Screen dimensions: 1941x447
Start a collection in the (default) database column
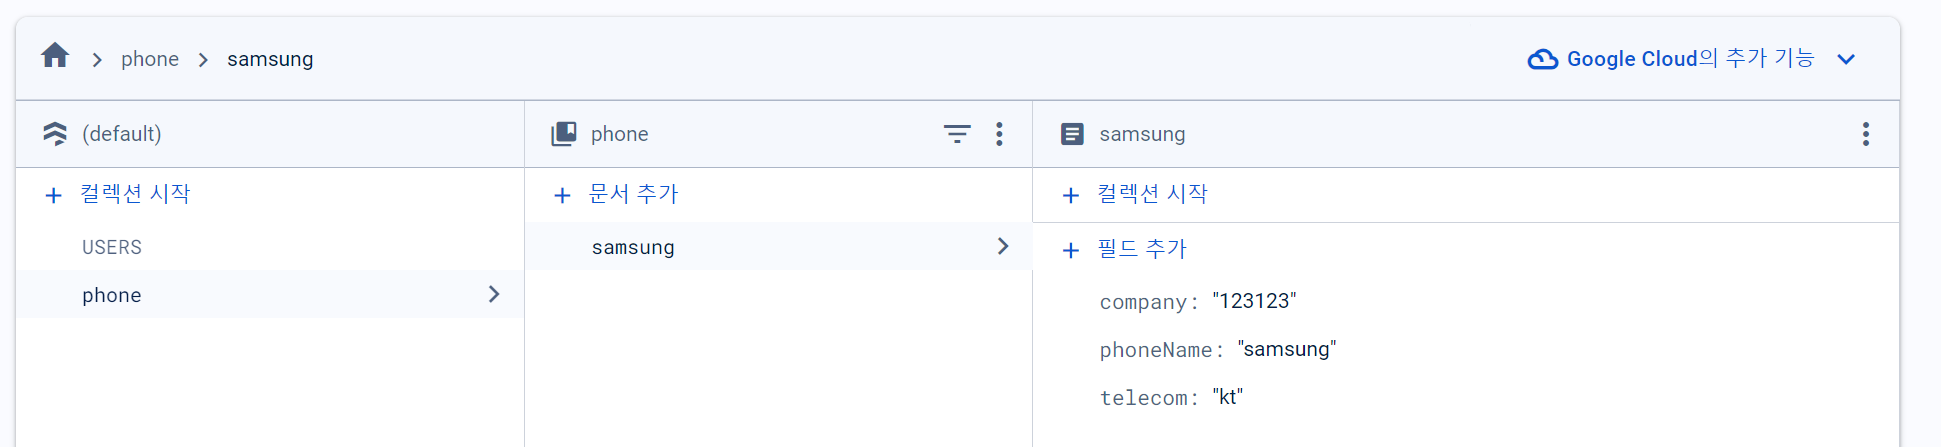click(118, 194)
